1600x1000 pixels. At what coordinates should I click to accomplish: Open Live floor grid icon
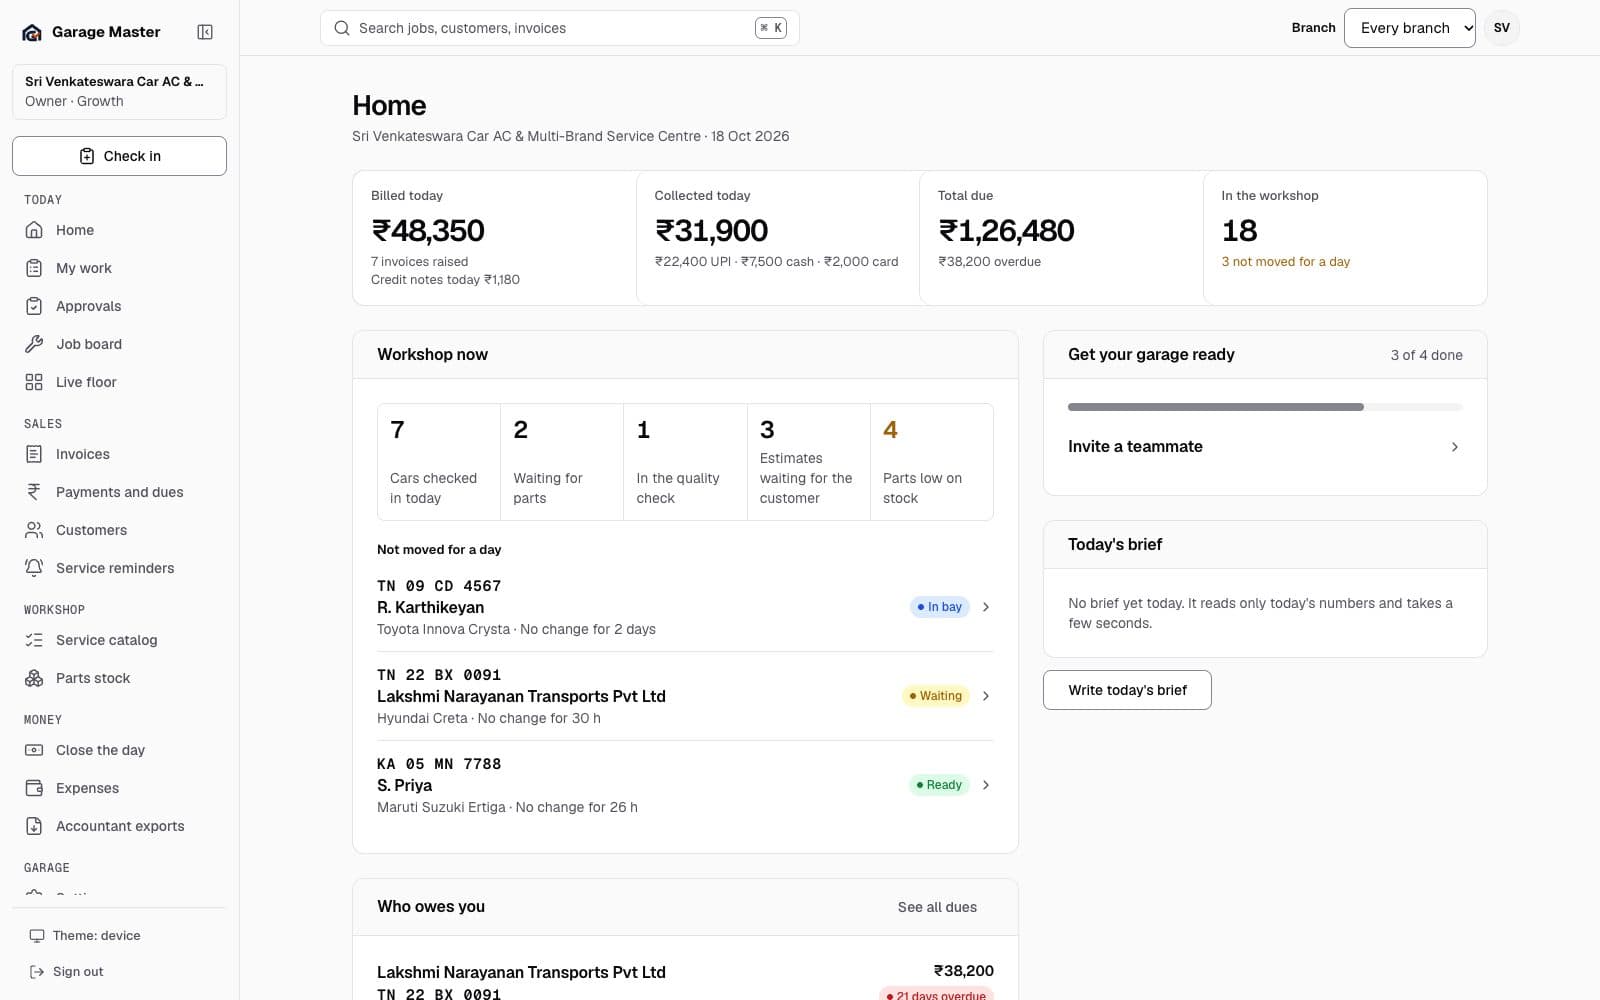34,382
